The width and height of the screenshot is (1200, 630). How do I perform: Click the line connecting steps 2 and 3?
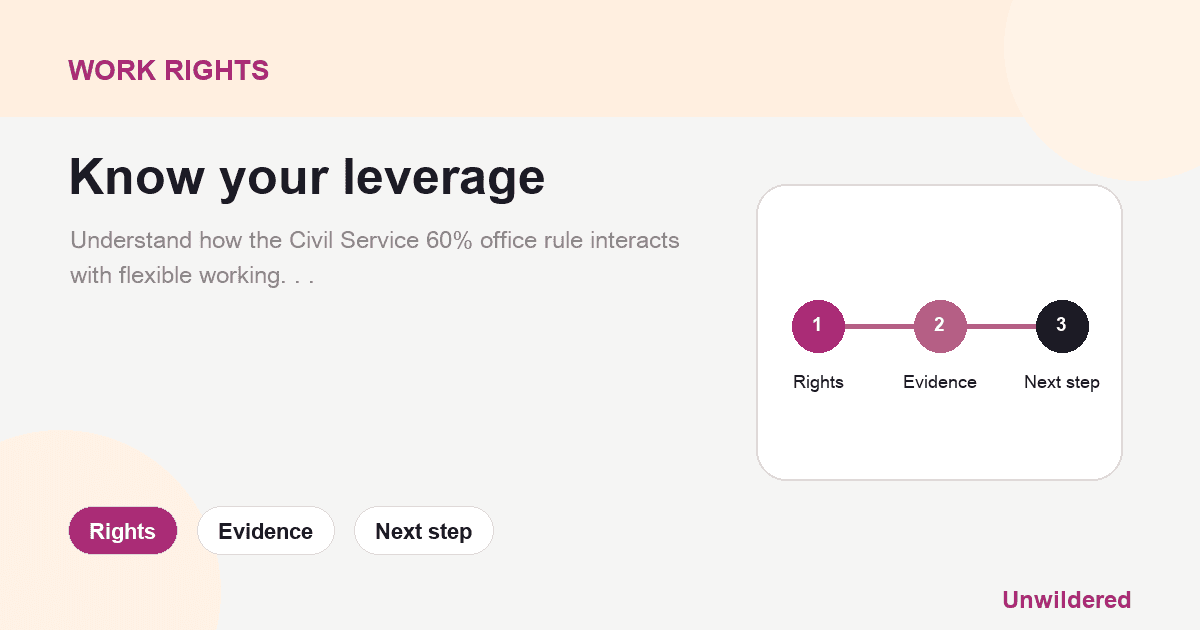(x=1001, y=326)
